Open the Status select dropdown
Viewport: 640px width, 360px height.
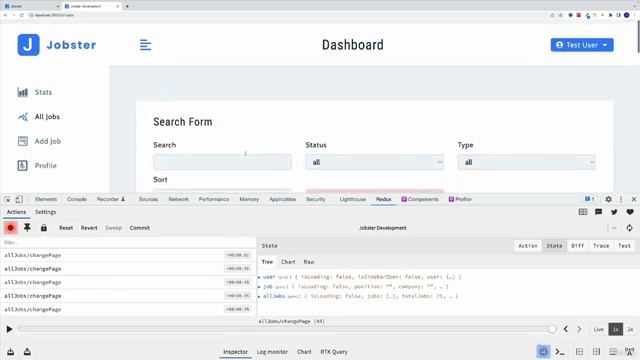pos(374,162)
